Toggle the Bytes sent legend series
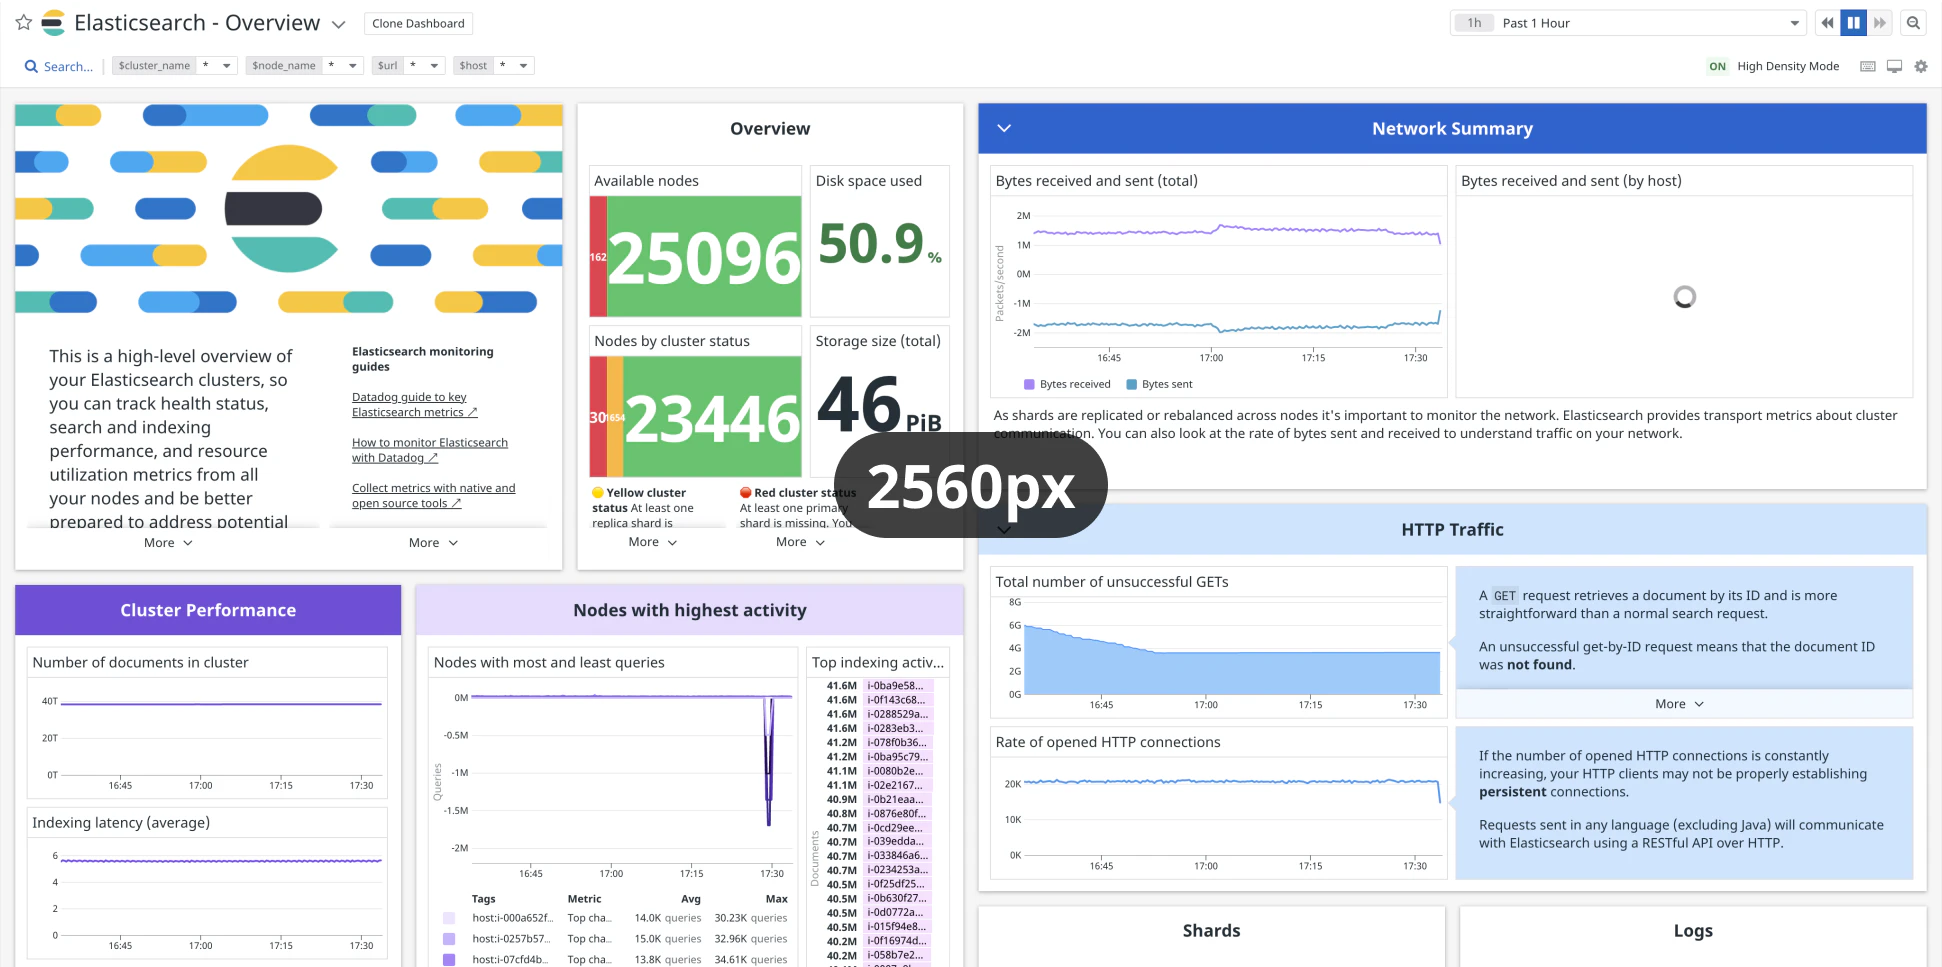The height and width of the screenshot is (967, 1942). (1159, 384)
